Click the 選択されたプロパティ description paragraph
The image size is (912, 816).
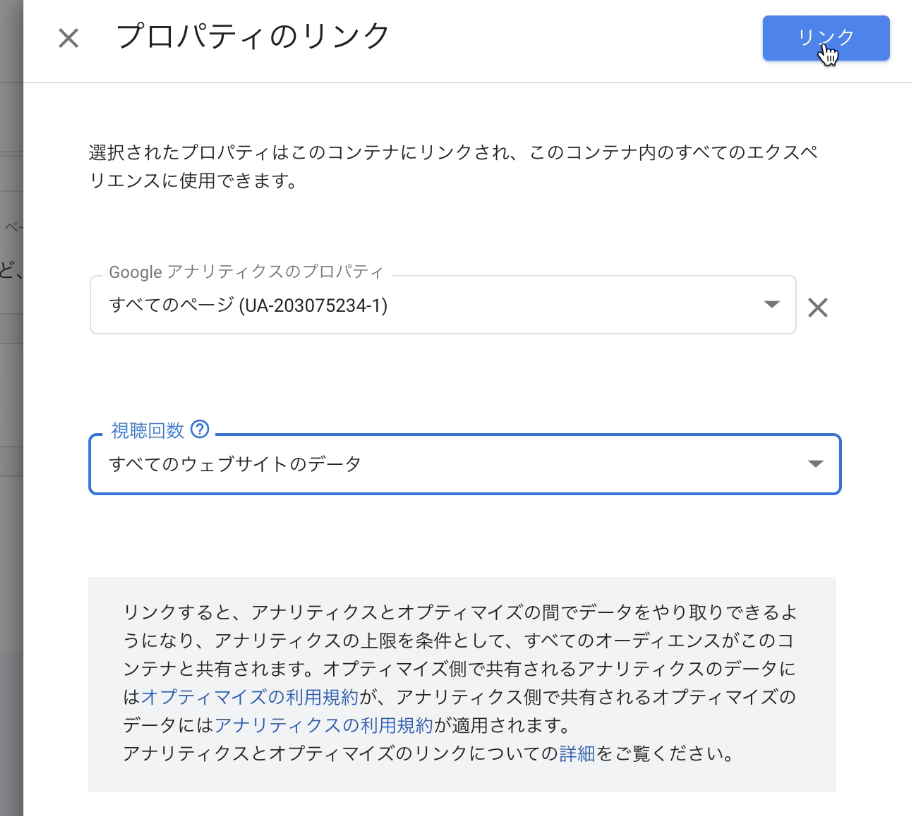tap(453, 166)
